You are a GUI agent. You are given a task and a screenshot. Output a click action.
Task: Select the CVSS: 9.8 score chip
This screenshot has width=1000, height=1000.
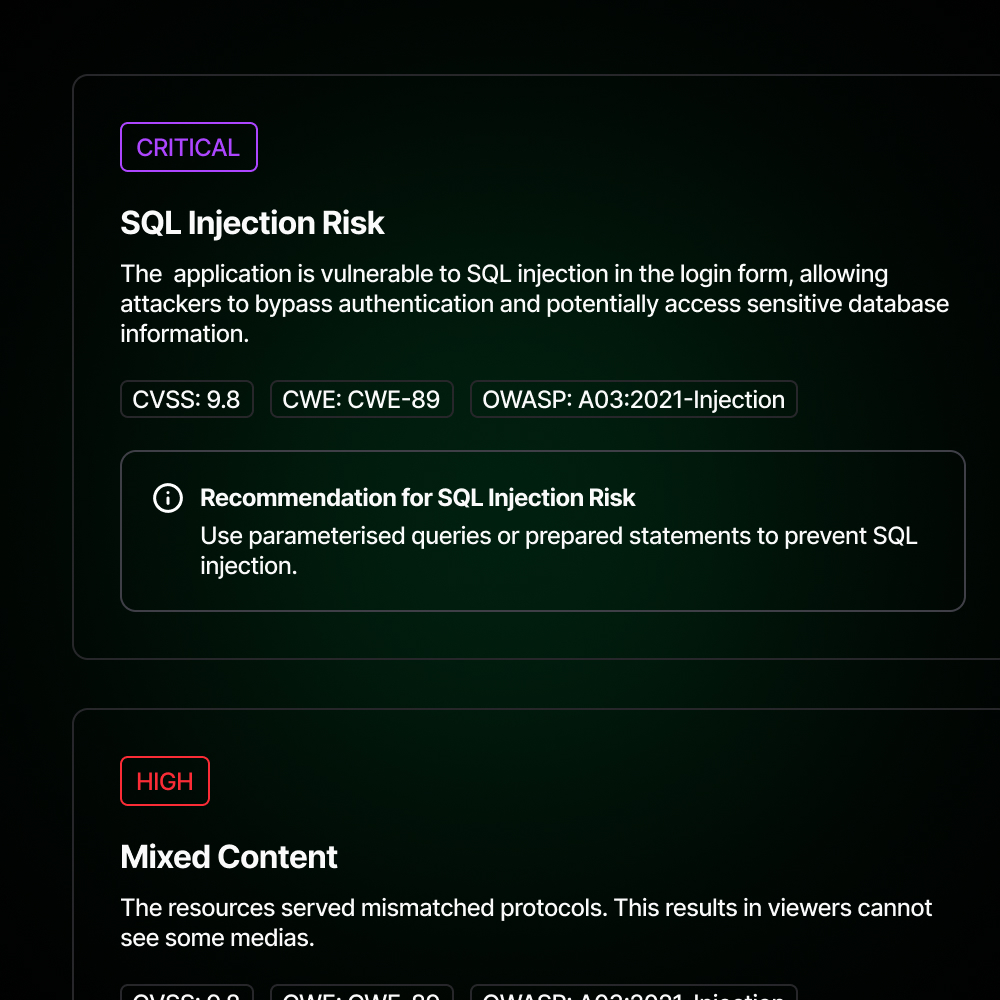coord(186,399)
